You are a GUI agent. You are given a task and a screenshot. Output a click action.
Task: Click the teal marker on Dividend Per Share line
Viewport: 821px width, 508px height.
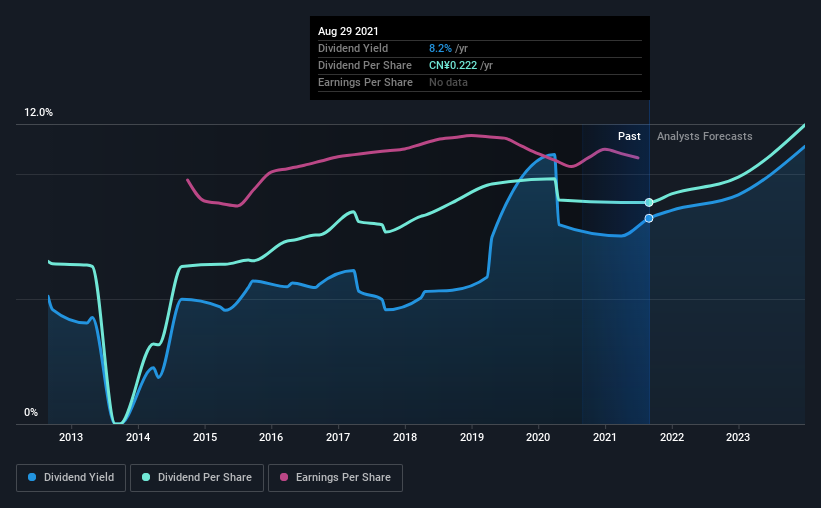(649, 203)
